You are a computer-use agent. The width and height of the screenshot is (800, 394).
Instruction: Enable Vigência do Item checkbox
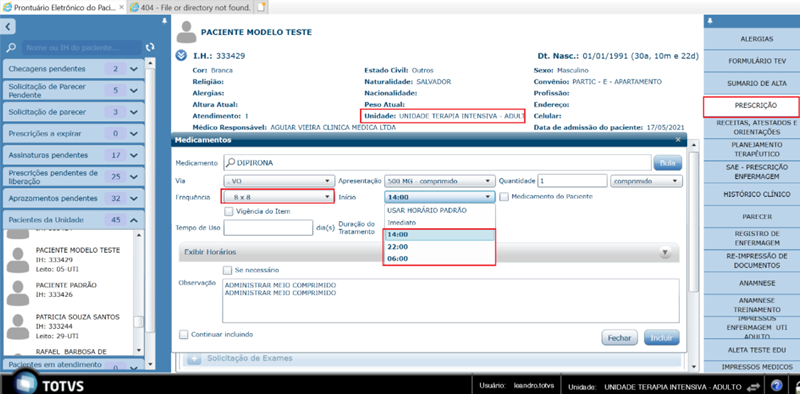point(229,211)
